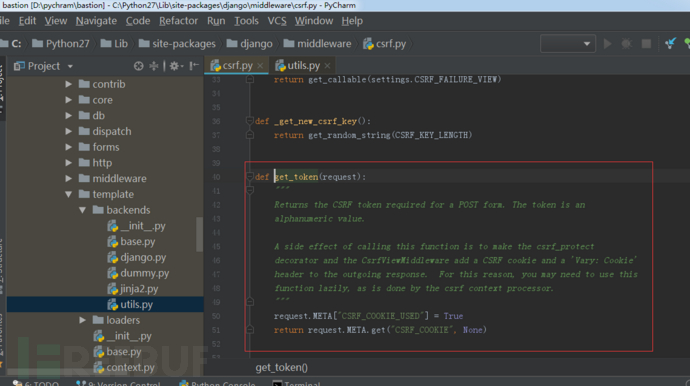The image size is (690, 386).
Task: Open the View menu
Action: coord(56,21)
